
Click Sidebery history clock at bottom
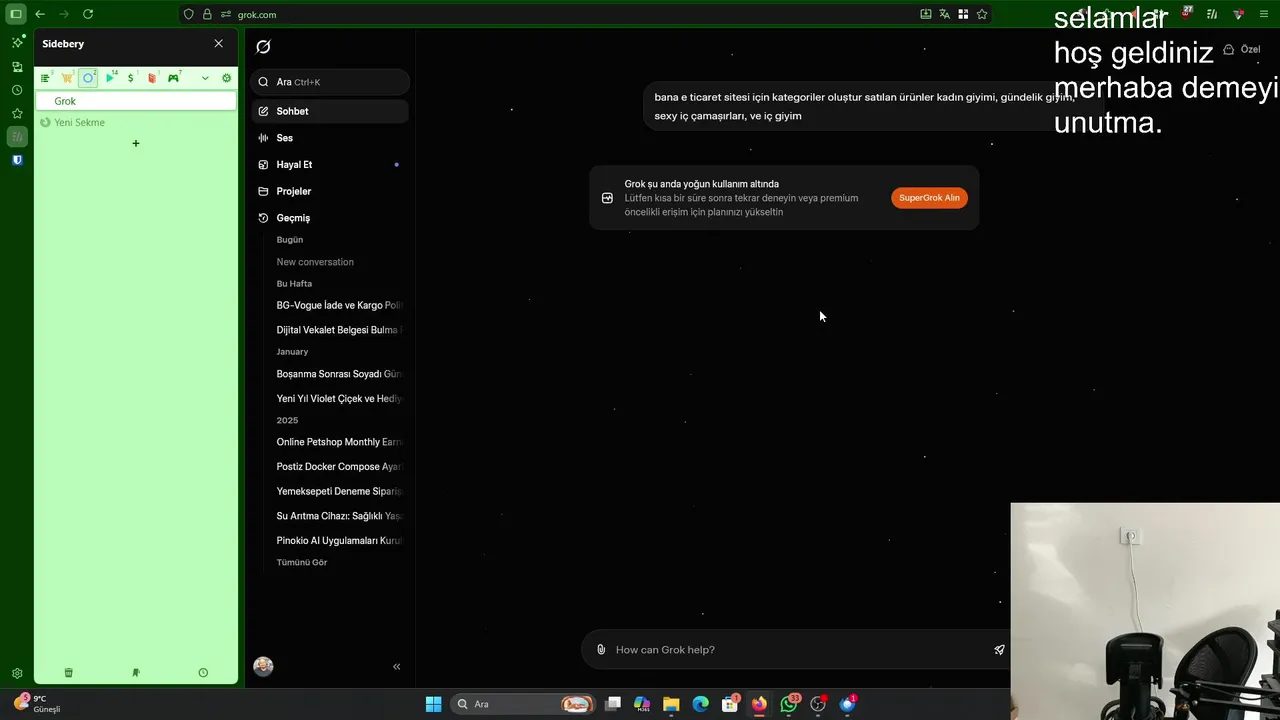203,673
